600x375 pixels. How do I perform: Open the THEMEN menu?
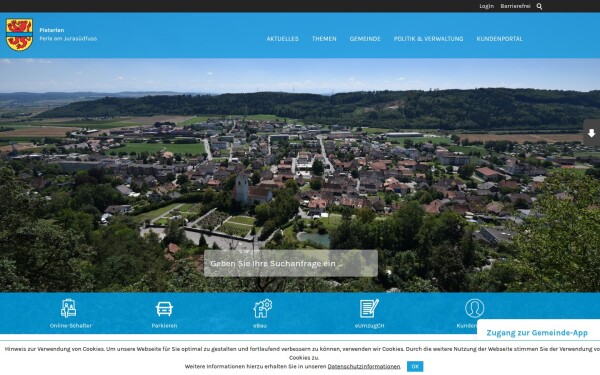point(324,39)
